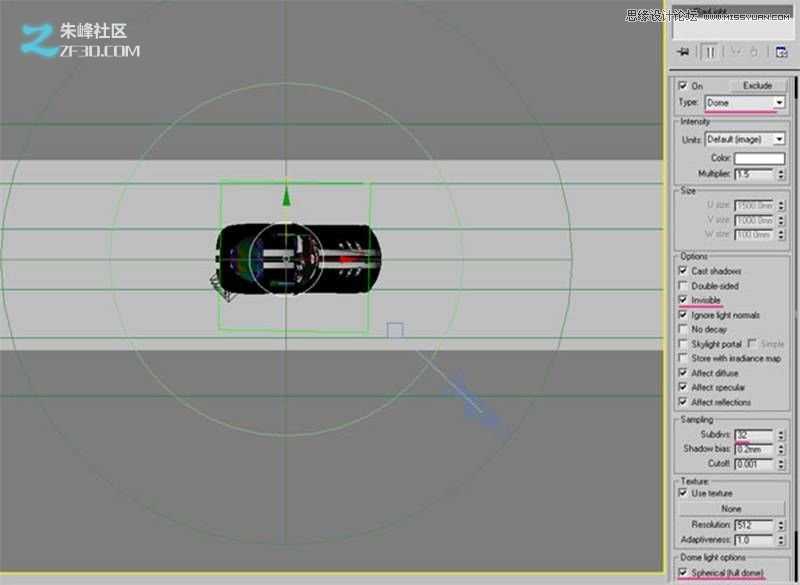Viewport: 800px width, 585px height.
Task: Toggle the show end result button
Action: coord(710,52)
